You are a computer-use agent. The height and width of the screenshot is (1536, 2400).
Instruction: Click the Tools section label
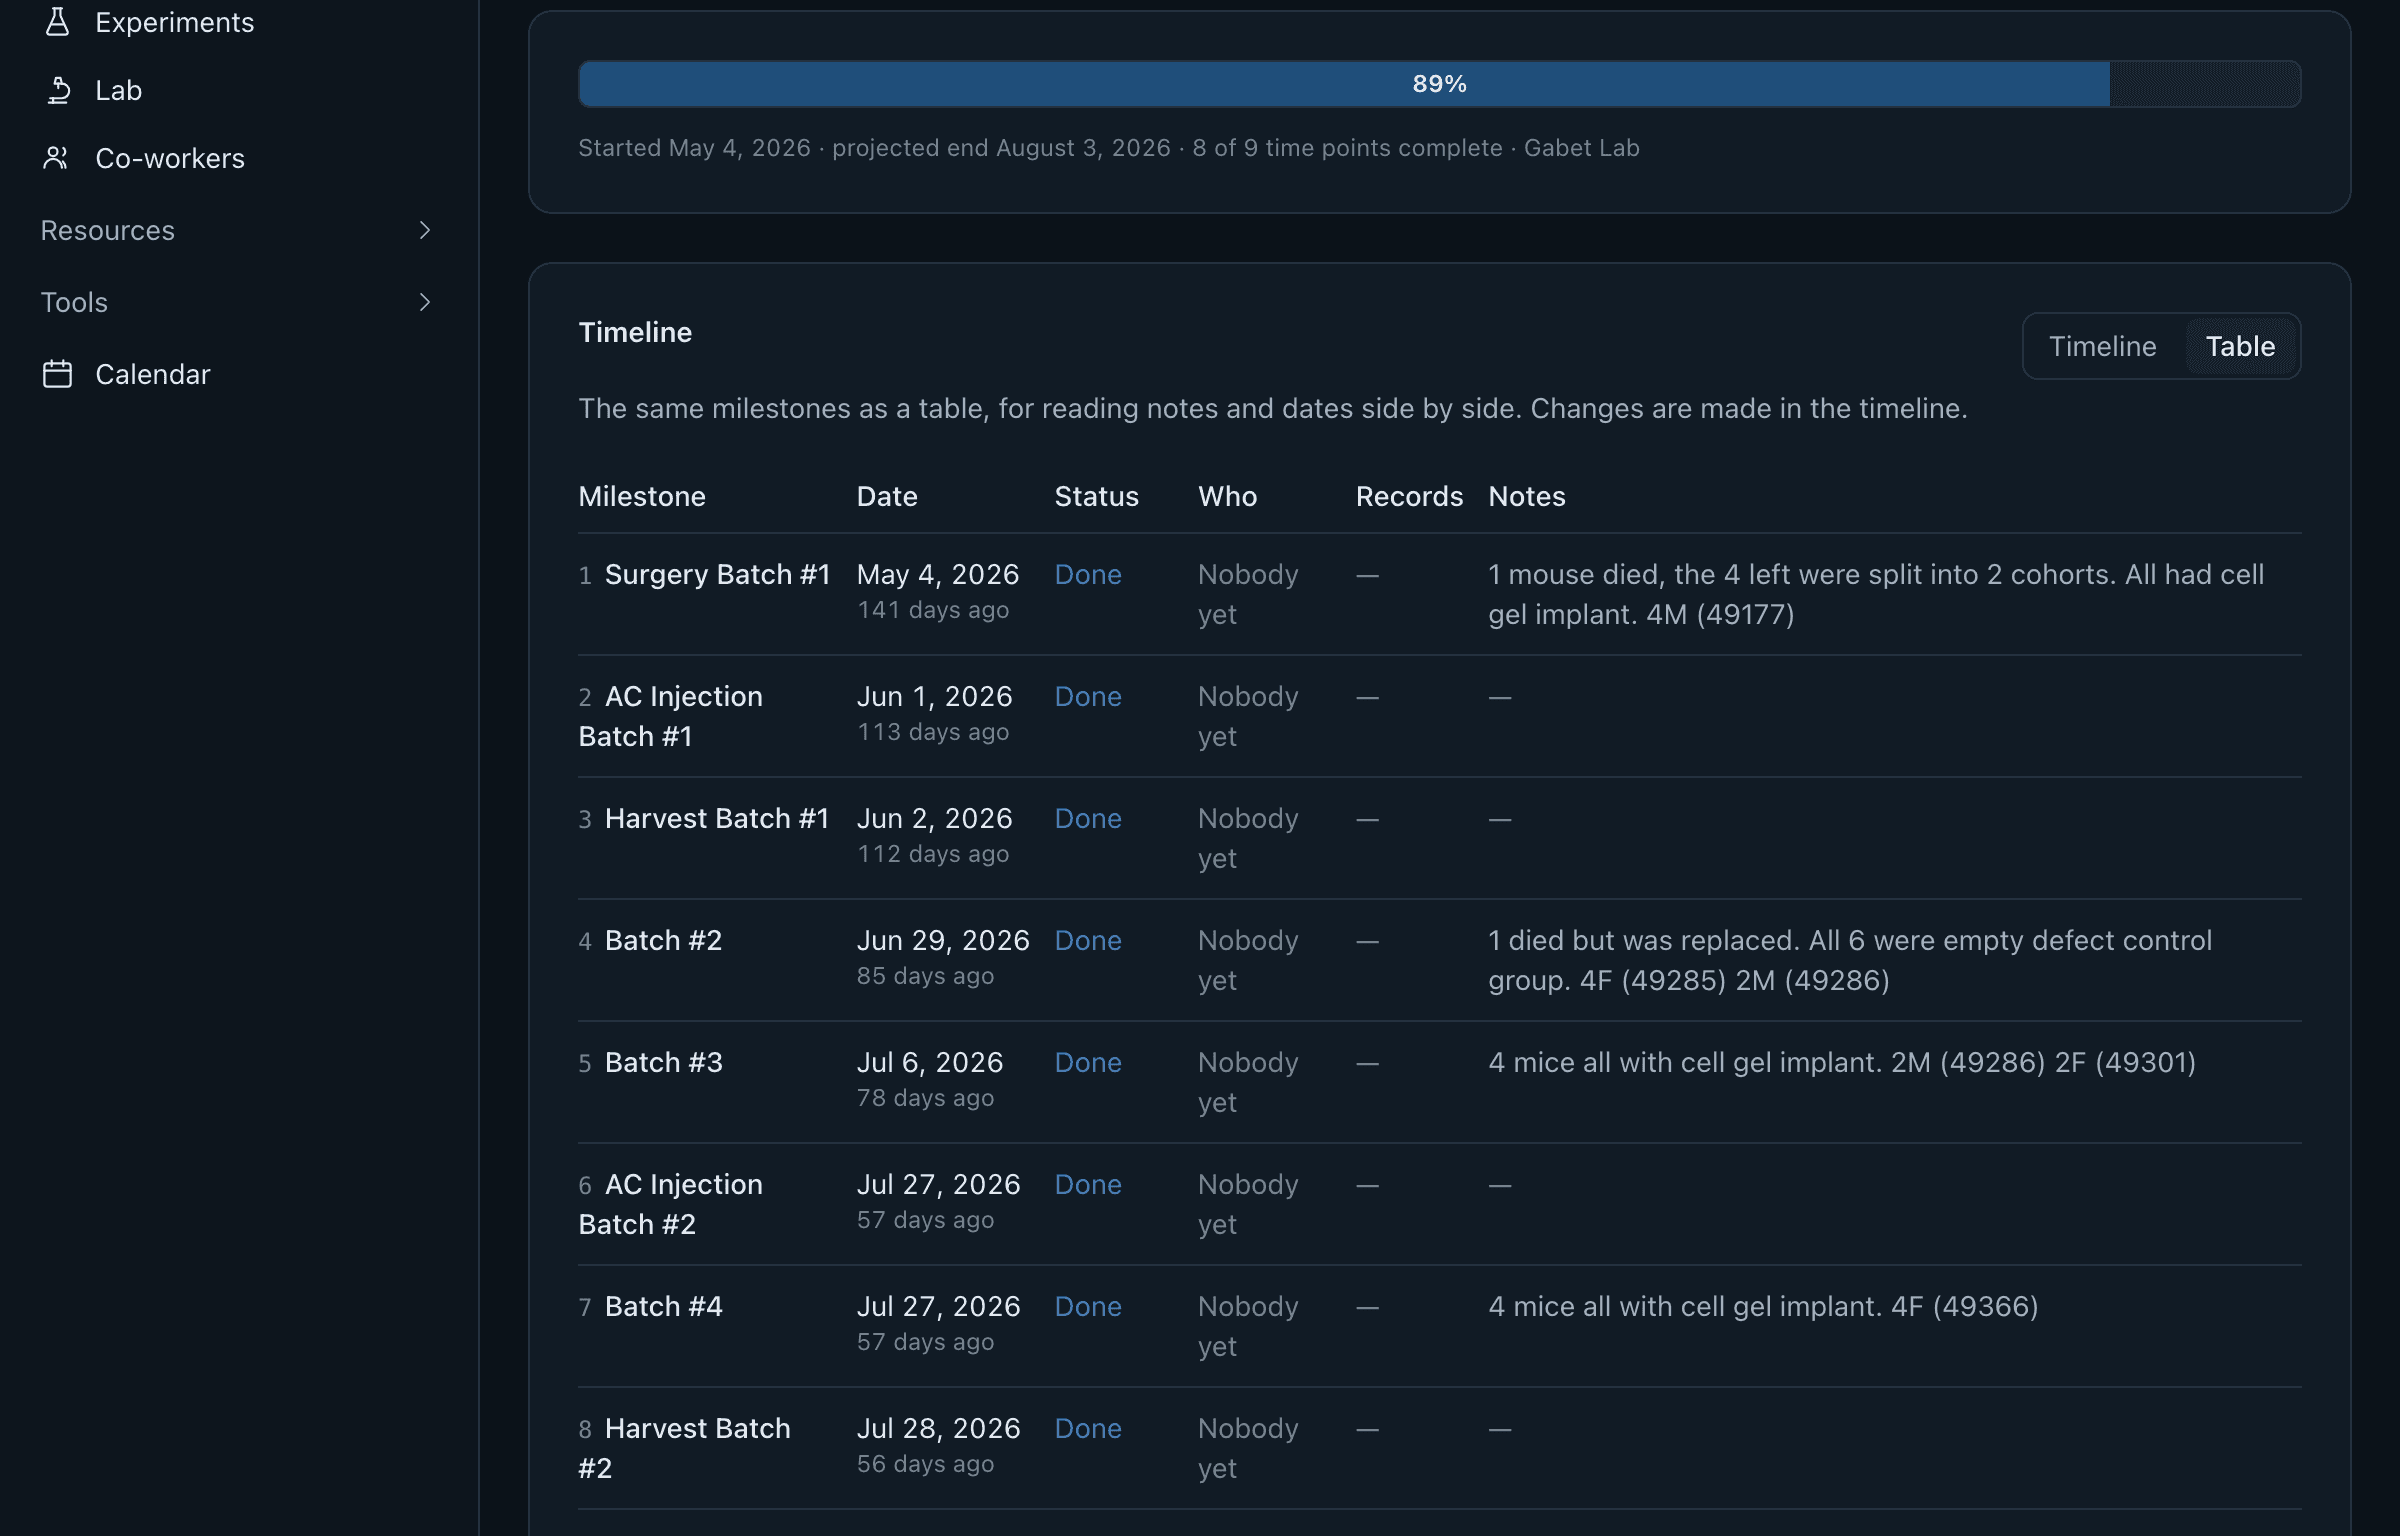click(74, 302)
